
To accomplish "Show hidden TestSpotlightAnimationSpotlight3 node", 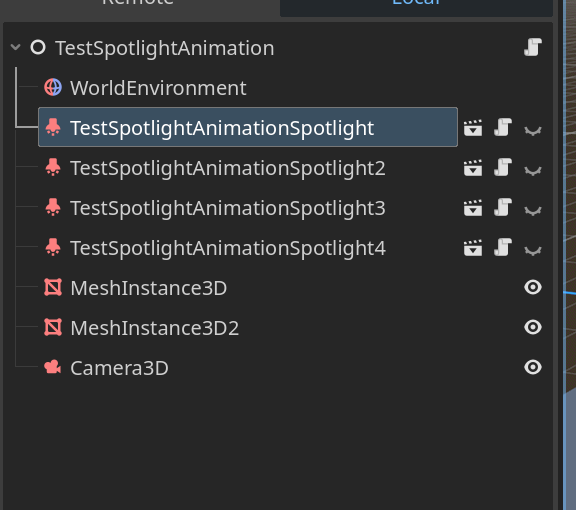I will click(533, 211).
